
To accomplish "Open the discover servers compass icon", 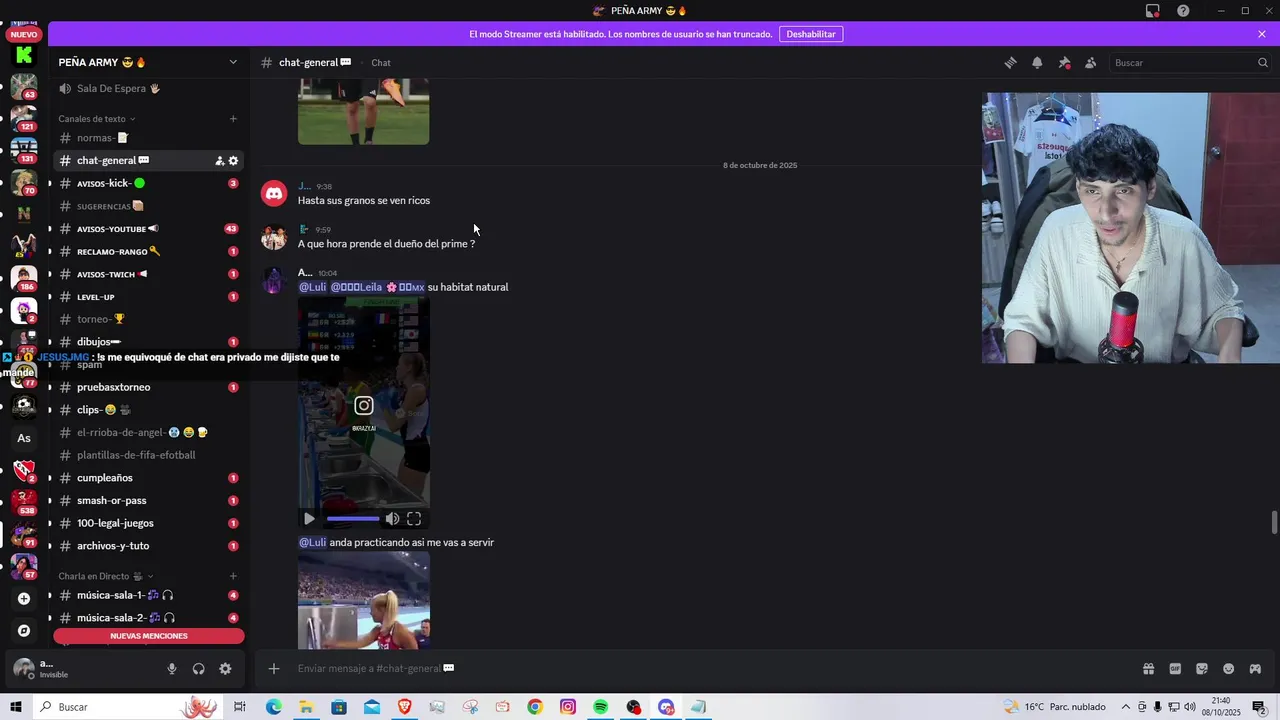I will pos(24,631).
